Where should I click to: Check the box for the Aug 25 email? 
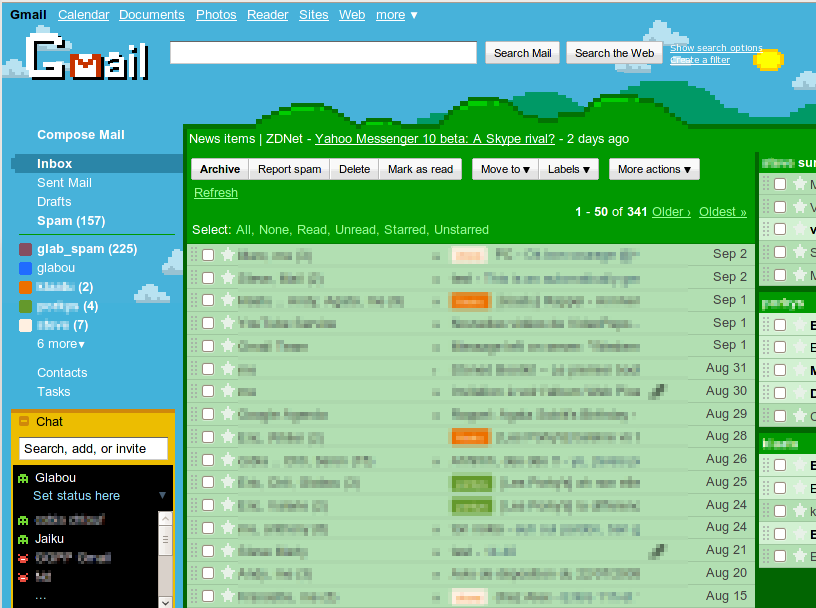208,483
